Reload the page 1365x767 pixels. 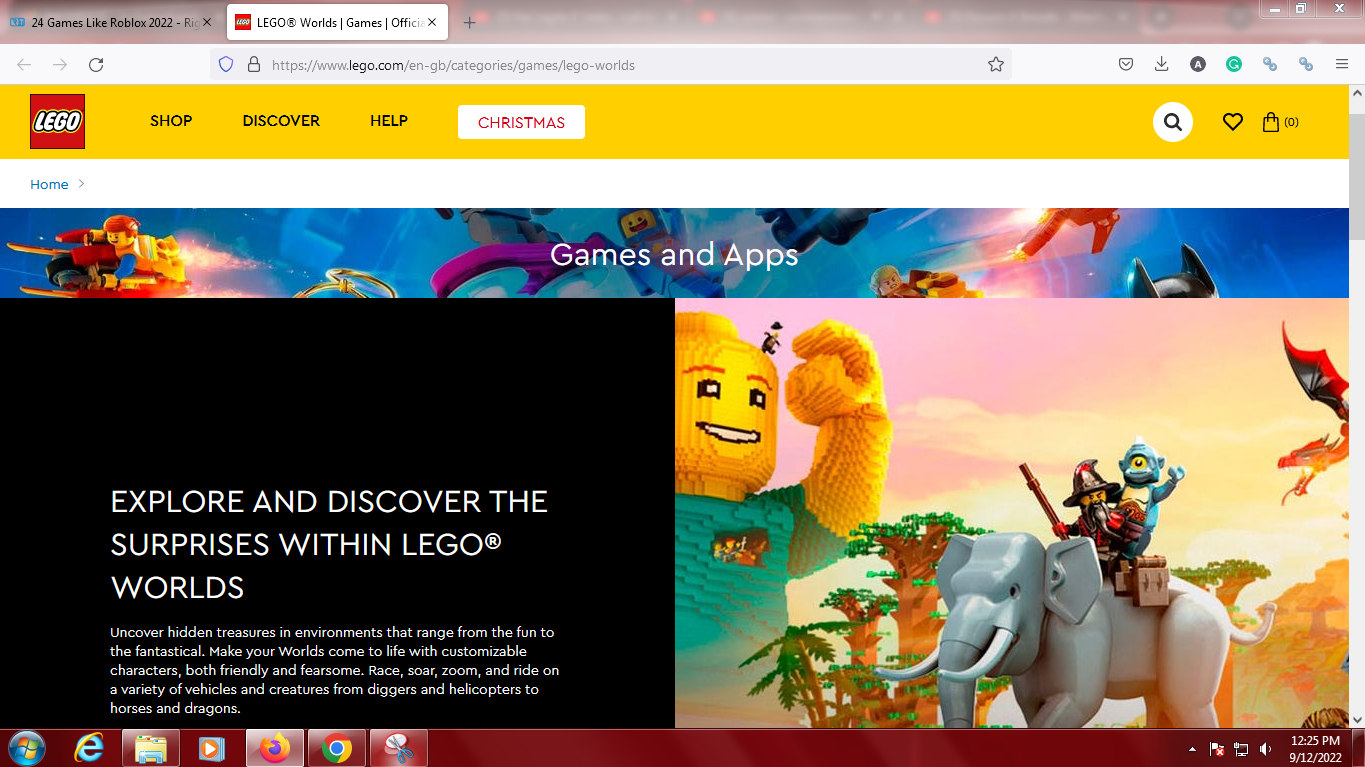(x=96, y=65)
